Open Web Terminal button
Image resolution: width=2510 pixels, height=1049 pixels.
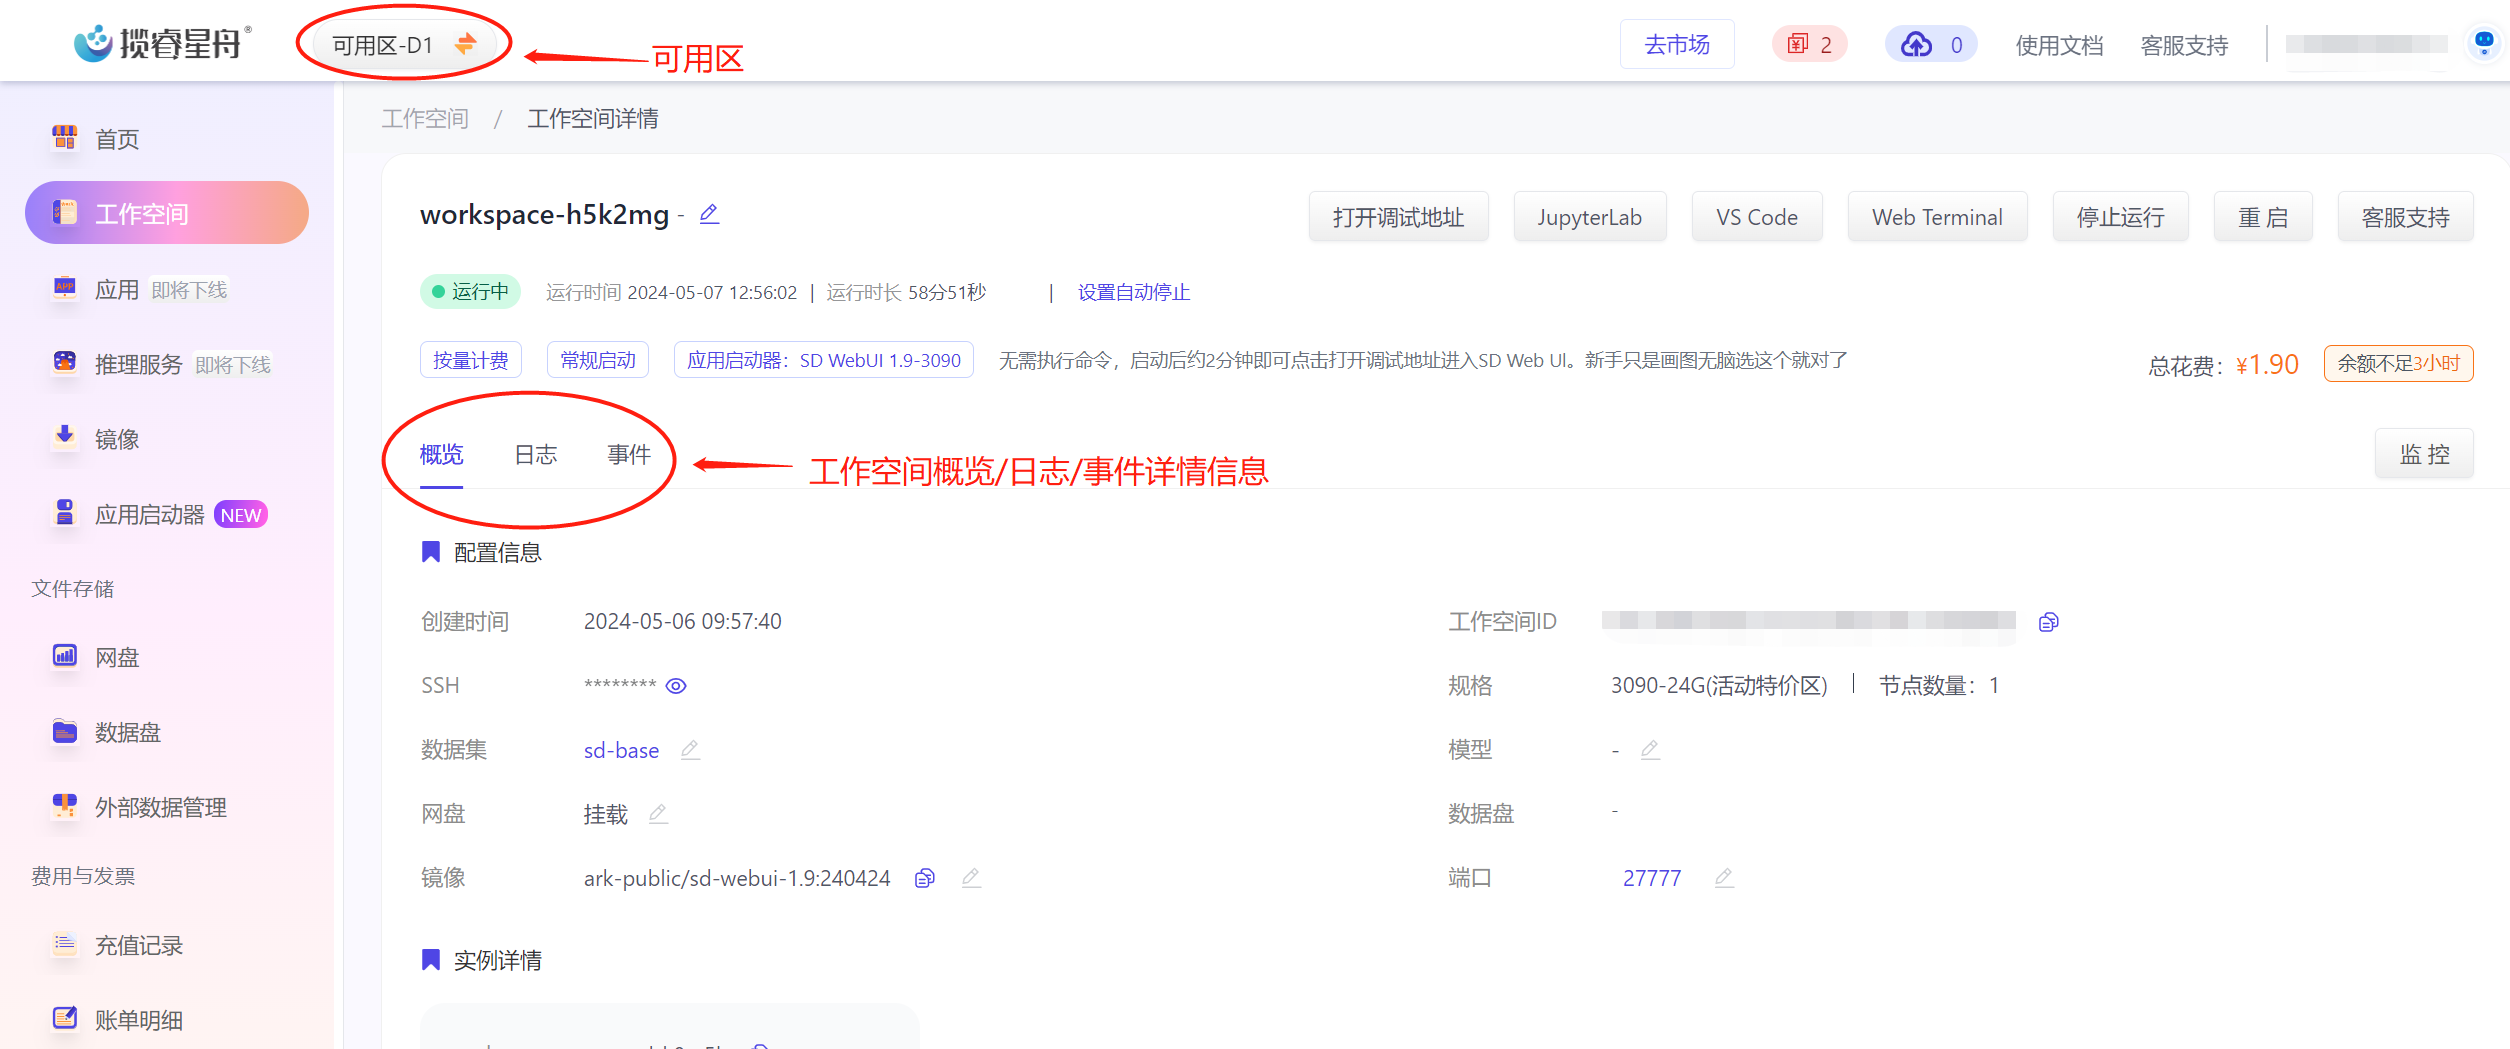(1937, 217)
